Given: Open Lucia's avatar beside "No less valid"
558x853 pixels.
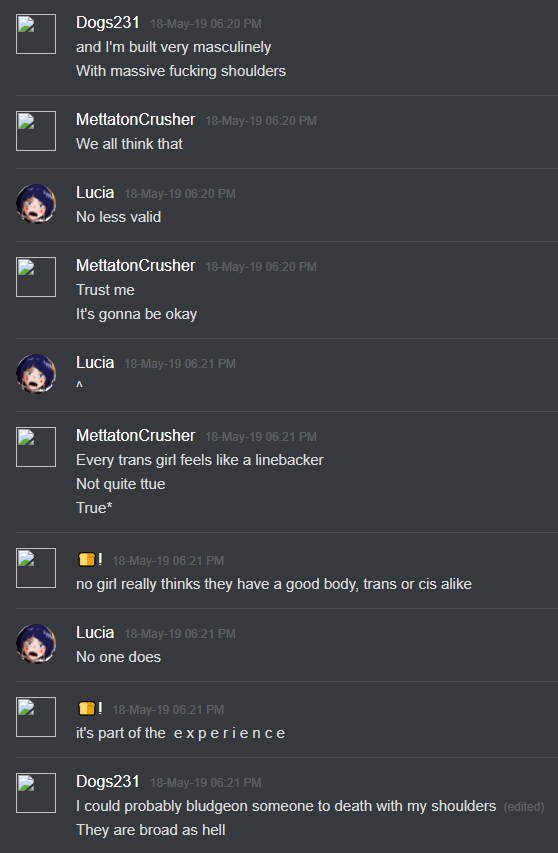Looking at the screenshot, I should [36, 204].
